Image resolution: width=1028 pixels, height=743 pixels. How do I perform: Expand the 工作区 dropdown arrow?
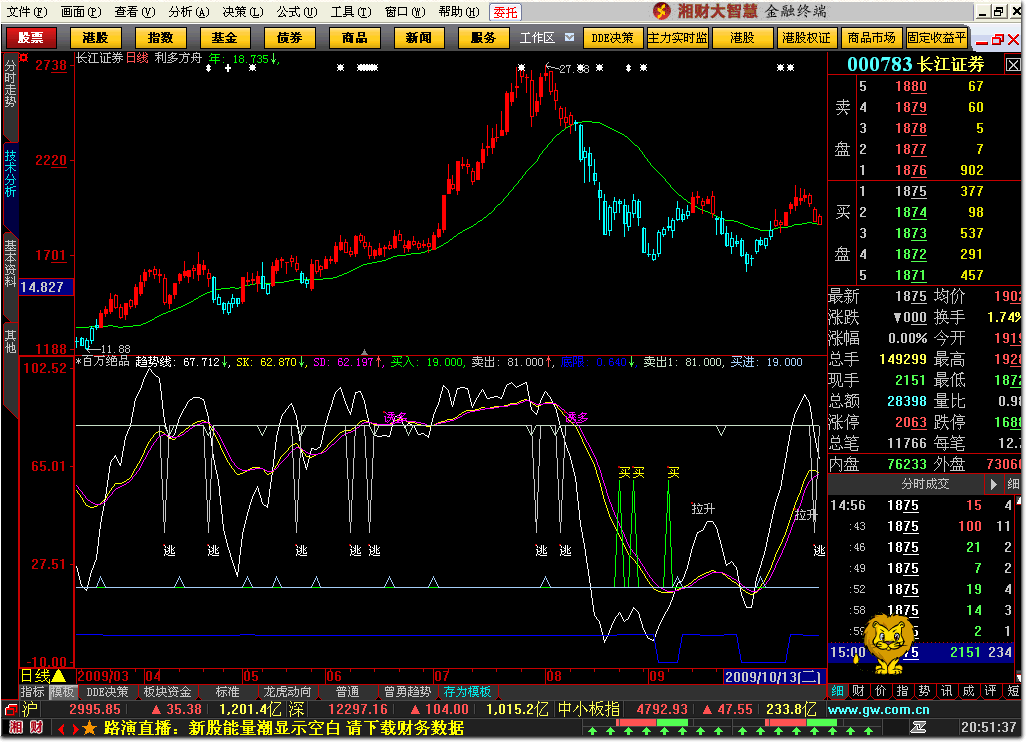coord(569,37)
